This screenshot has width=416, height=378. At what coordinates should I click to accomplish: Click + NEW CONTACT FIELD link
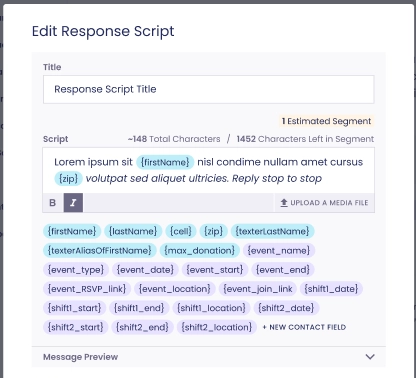[304, 327]
